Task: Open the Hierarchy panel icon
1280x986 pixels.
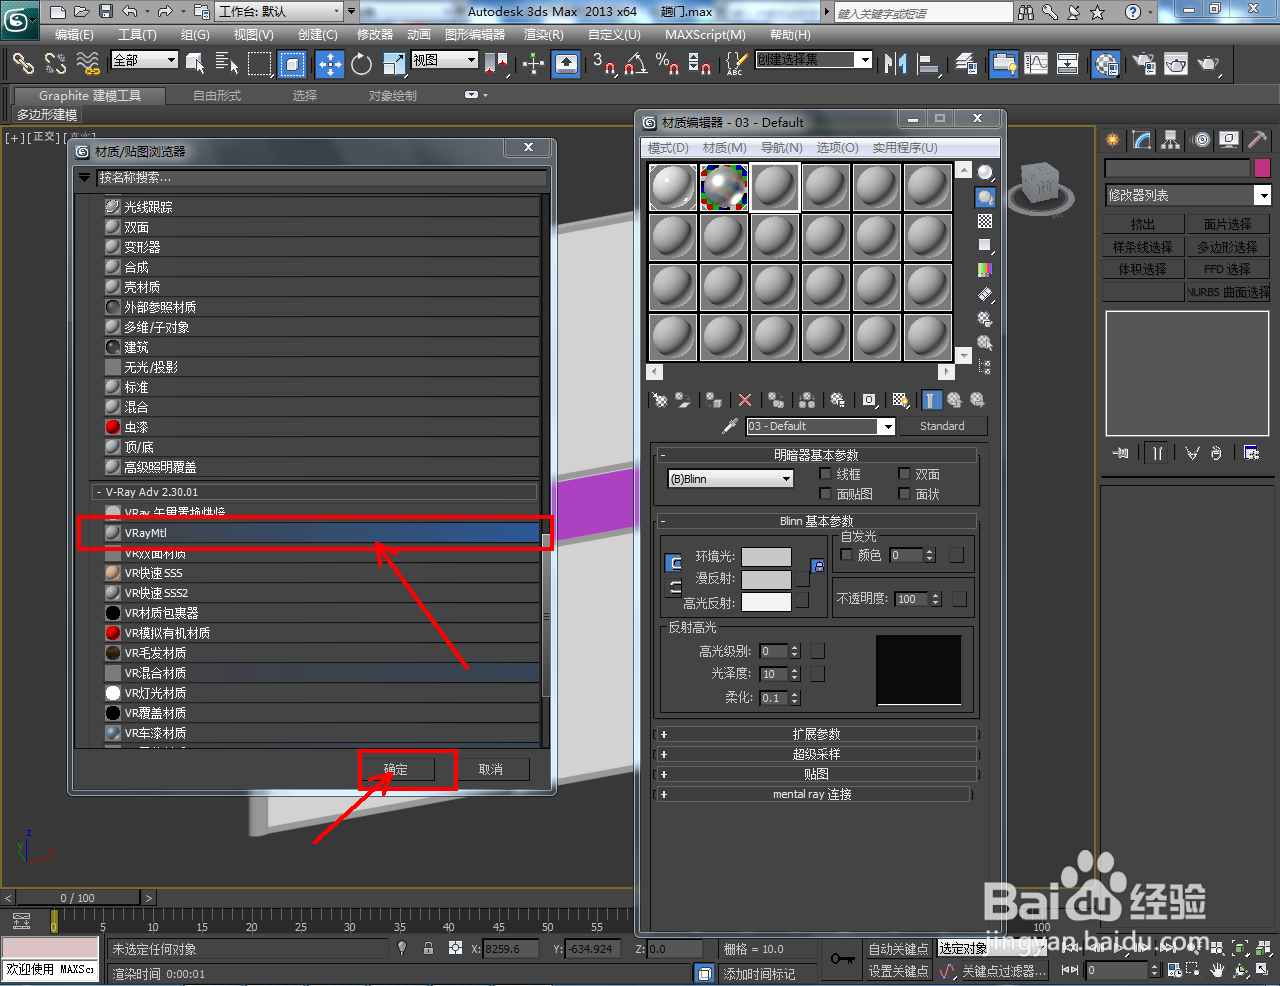Action: [x=1170, y=140]
